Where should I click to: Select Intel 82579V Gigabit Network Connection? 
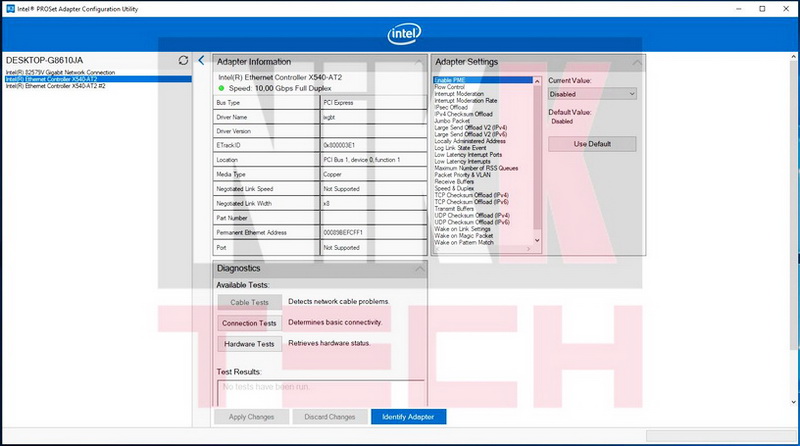tap(60, 72)
